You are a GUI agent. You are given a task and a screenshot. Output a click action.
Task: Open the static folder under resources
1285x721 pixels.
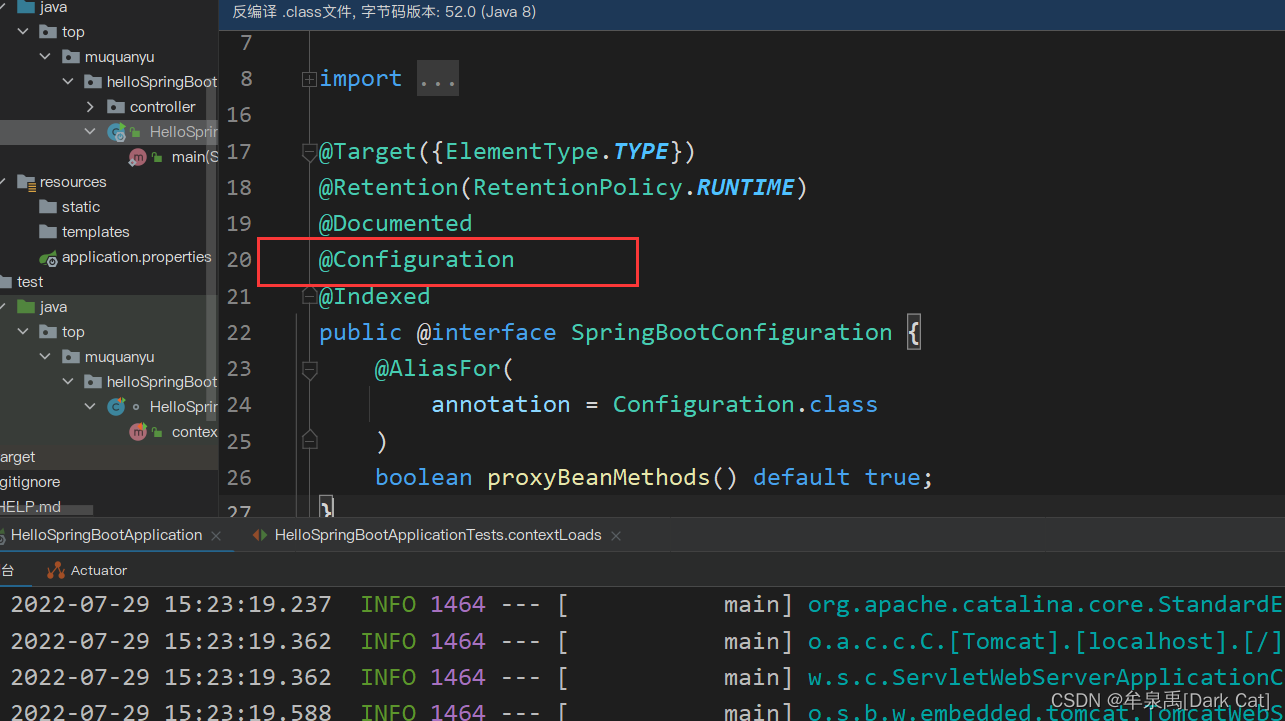click(81, 207)
